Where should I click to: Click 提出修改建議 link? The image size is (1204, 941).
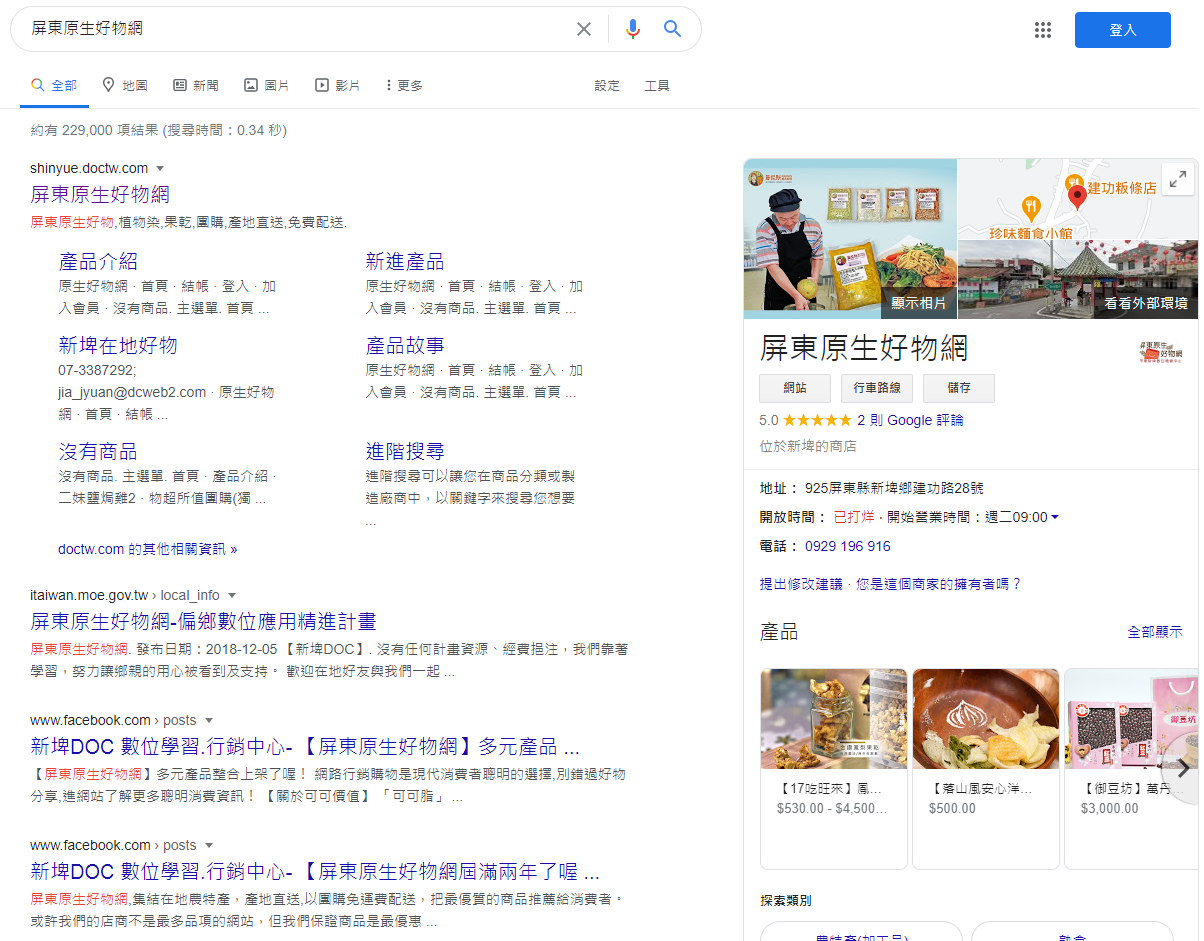(x=801, y=584)
